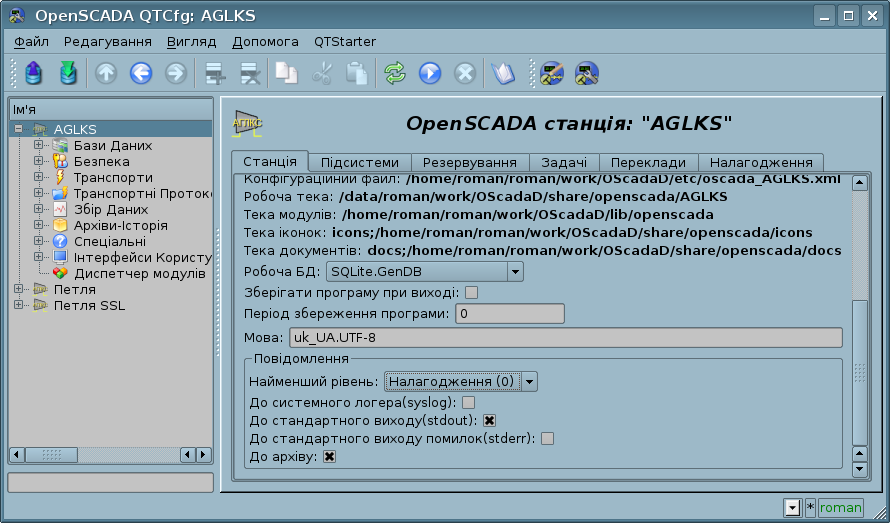Click the 'roman' user button in status bar
Screen dimensions: 890x523
coord(840,508)
